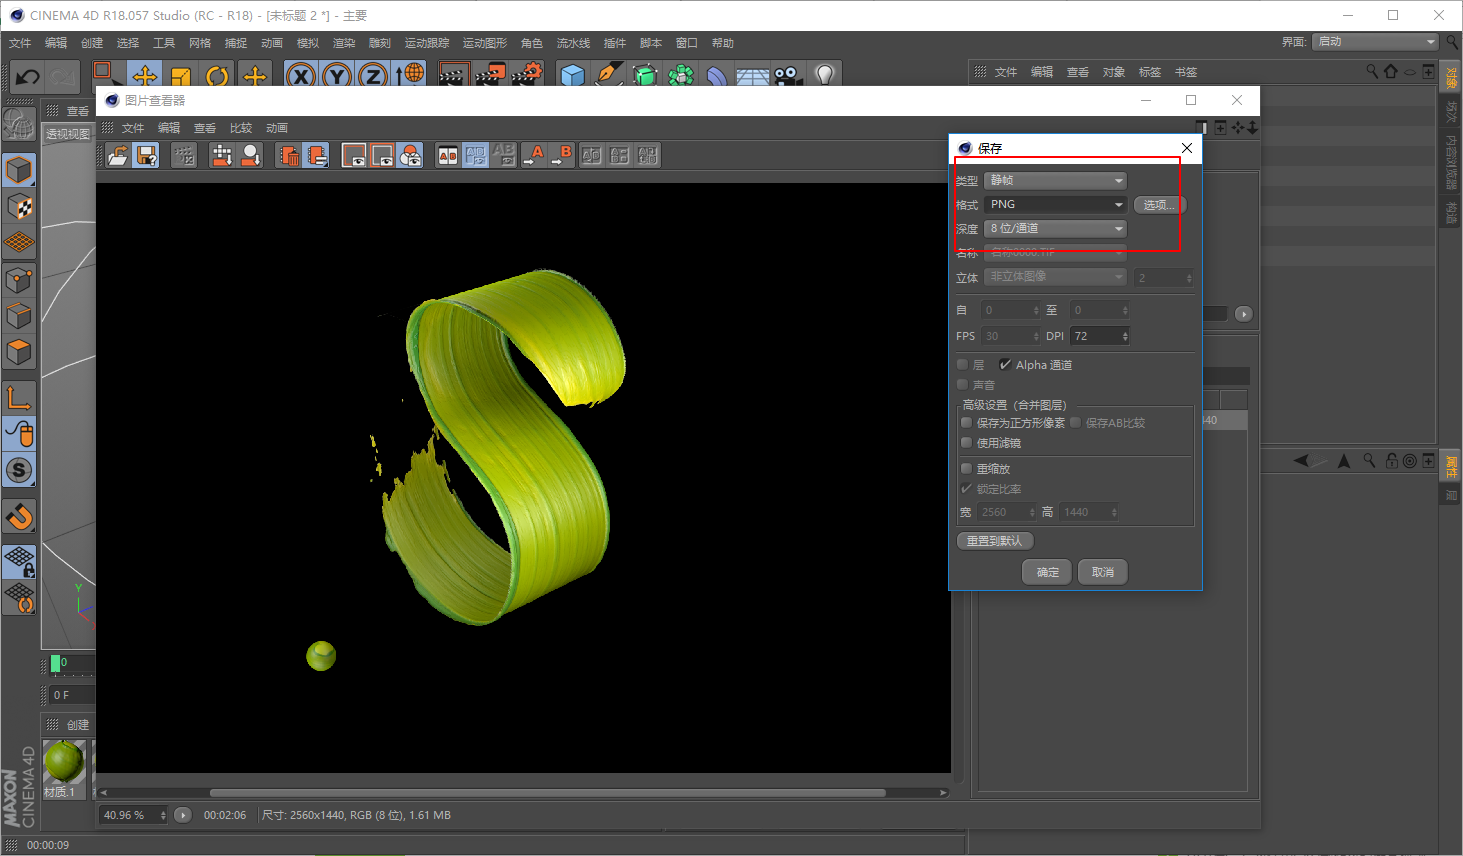
Task: Click the 重置到默认 button
Action: 995,541
